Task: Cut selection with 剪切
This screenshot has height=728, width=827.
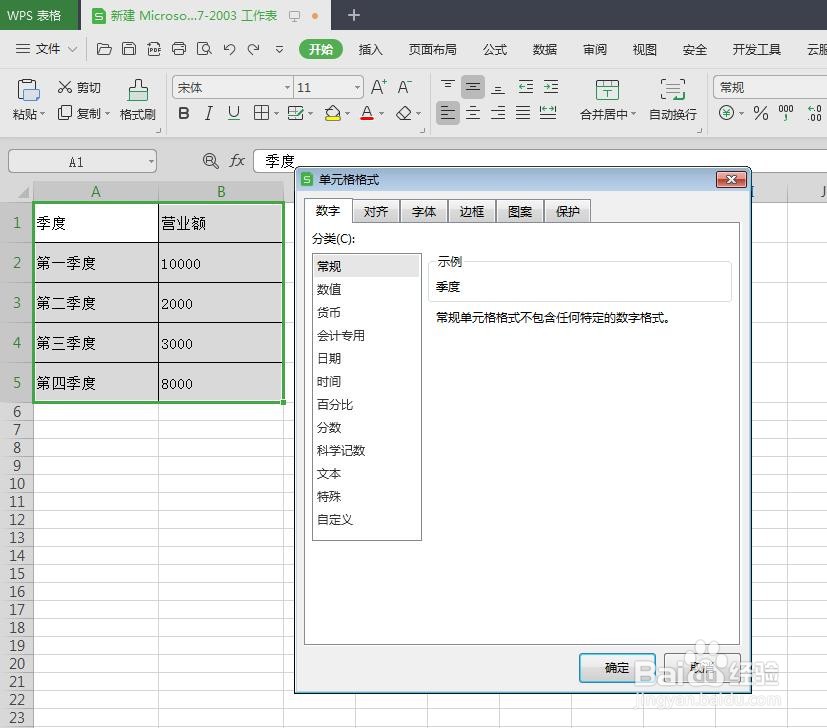Action: tap(79, 87)
